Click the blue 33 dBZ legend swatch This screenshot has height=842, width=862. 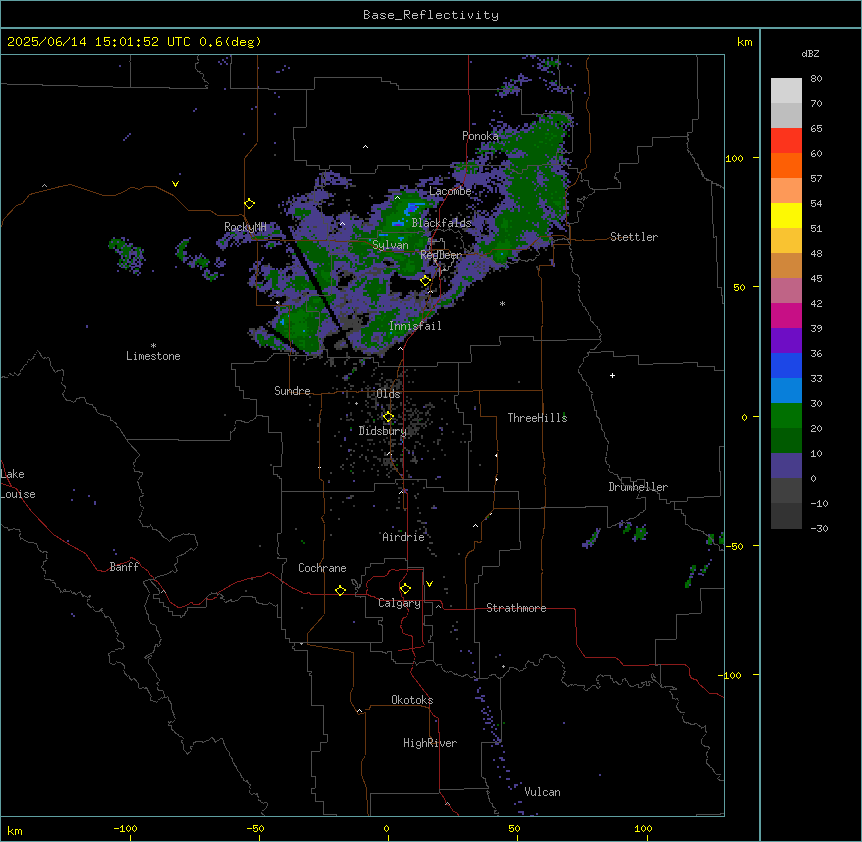(x=786, y=365)
